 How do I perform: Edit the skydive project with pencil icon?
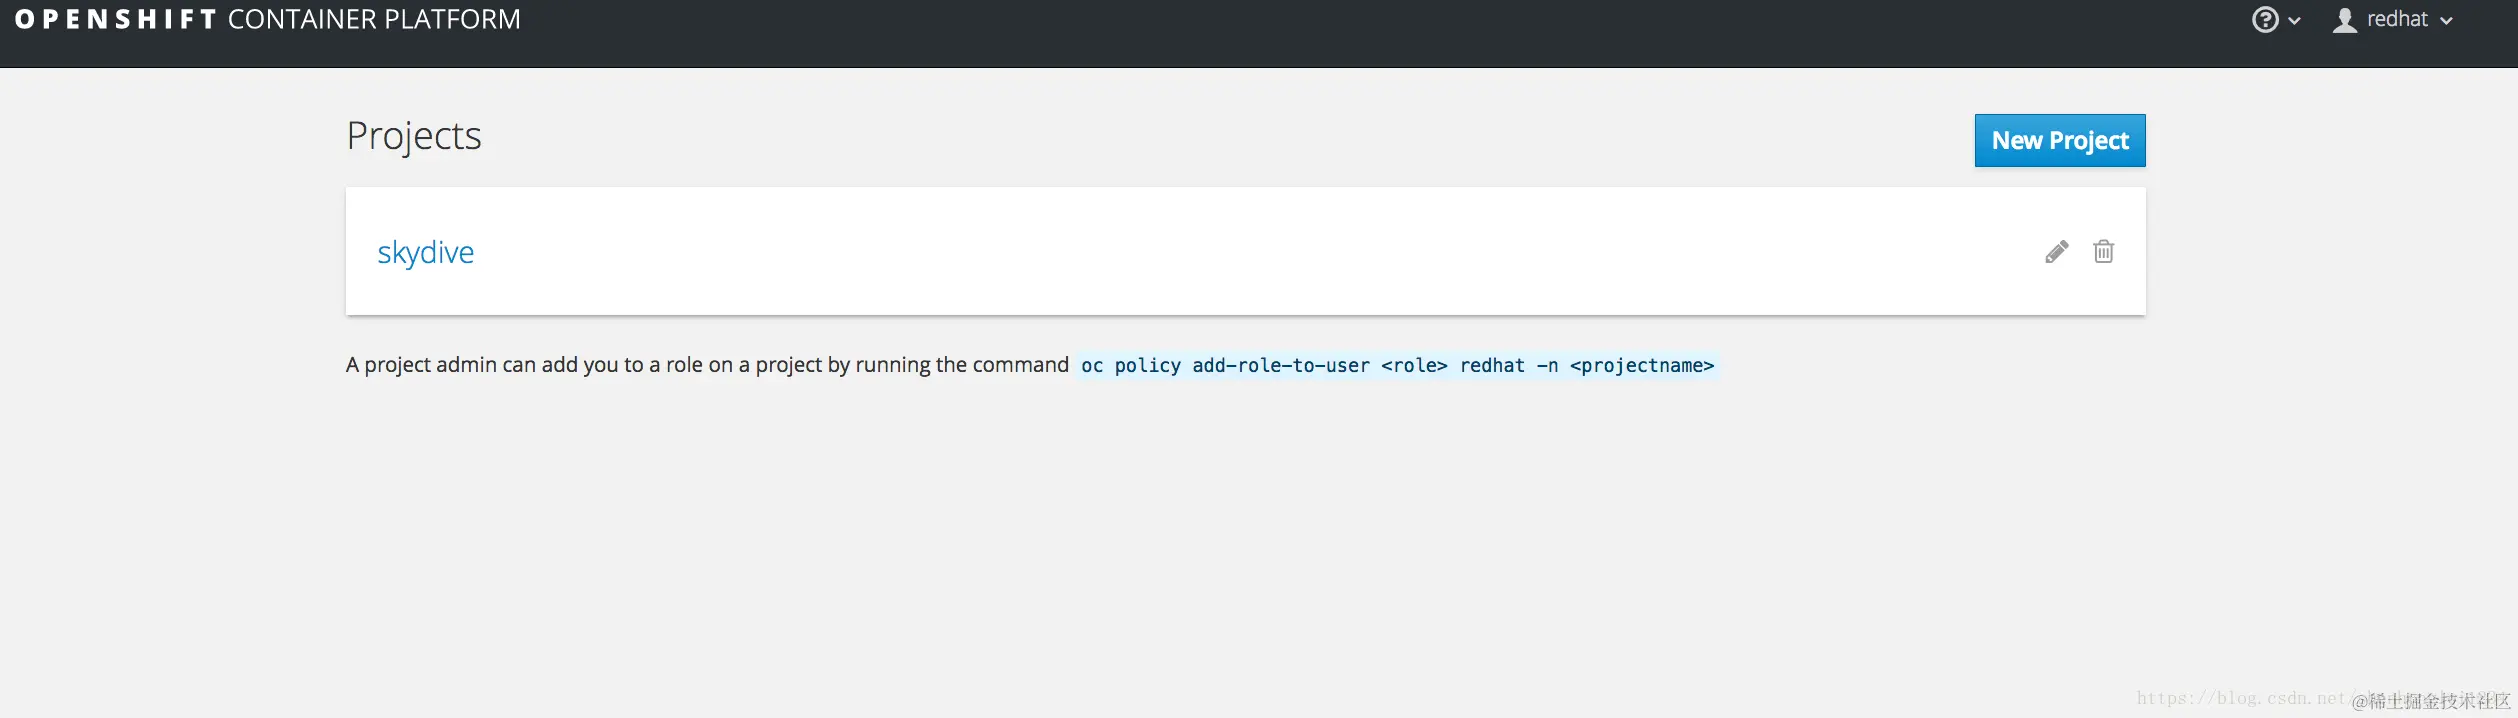pos(2056,252)
